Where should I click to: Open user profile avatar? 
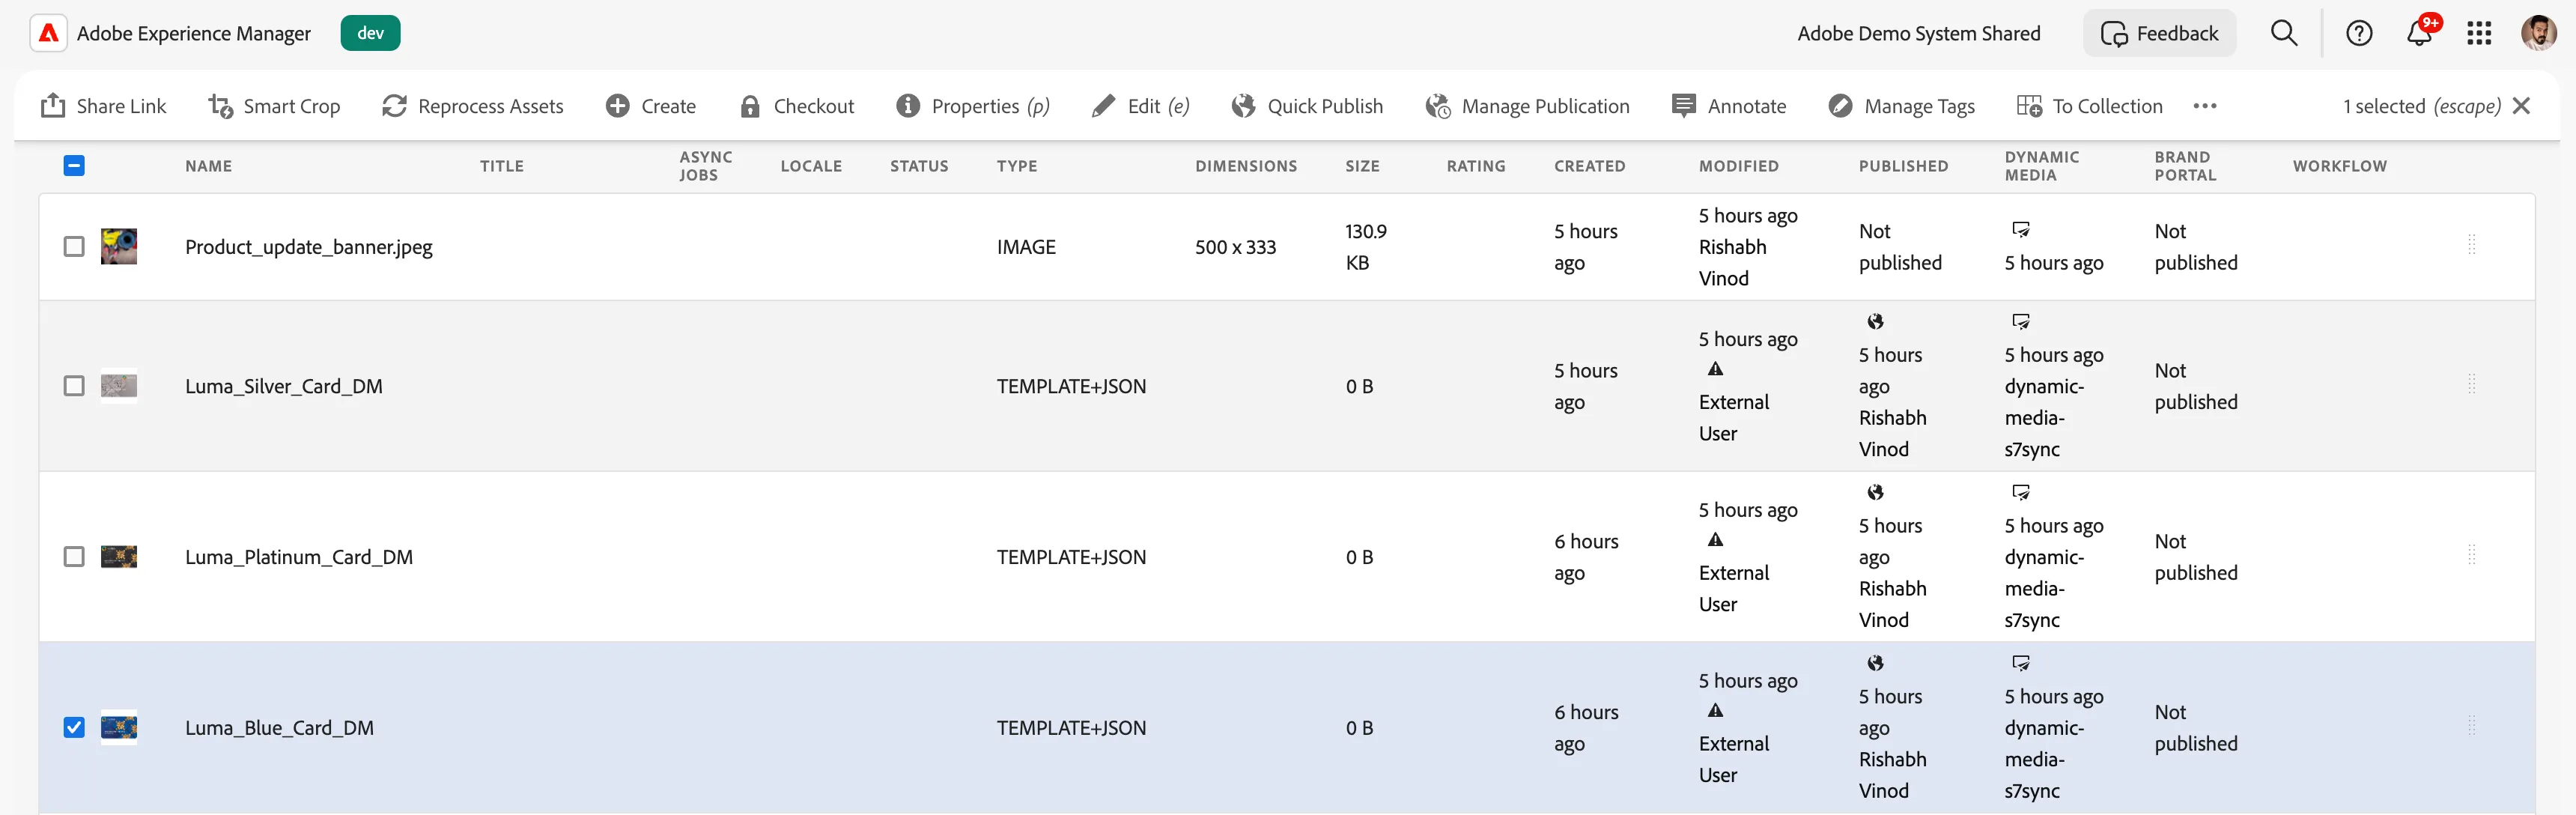click(2539, 33)
